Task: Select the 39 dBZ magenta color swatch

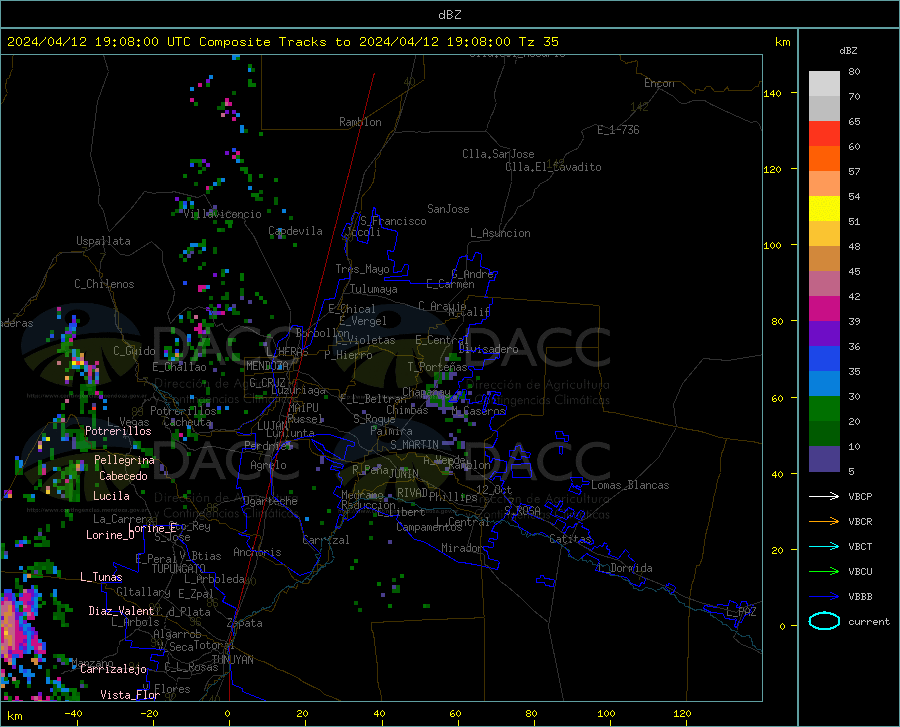Action: coord(824,309)
